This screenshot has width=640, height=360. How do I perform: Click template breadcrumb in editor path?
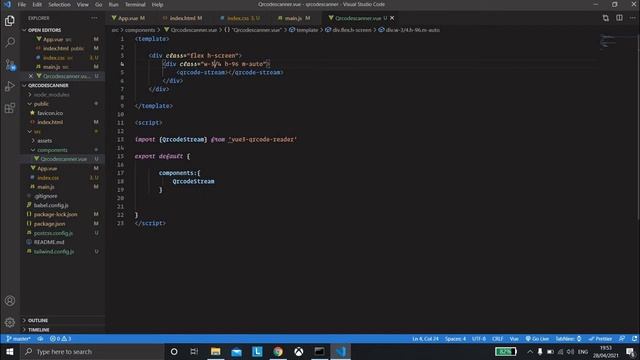304,30
